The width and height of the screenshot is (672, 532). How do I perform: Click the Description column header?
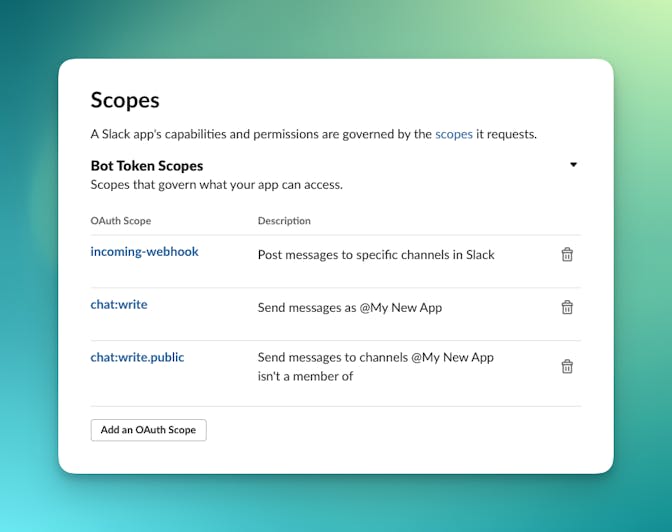click(x=284, y=221)
